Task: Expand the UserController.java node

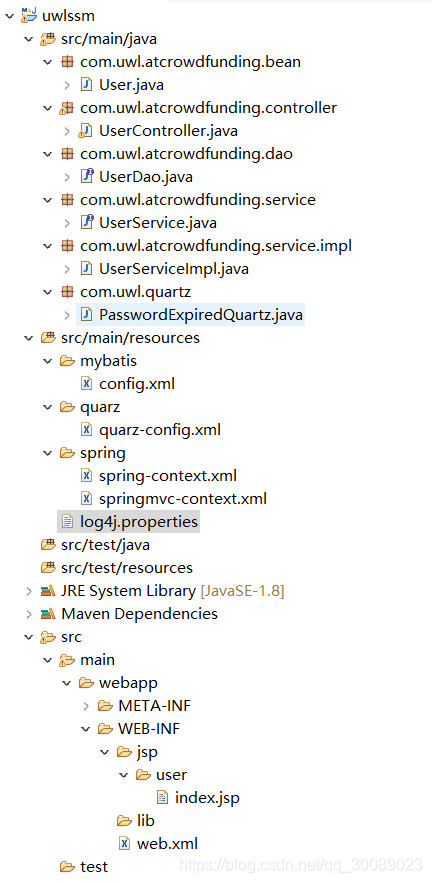Action: (x=67, y=131)
